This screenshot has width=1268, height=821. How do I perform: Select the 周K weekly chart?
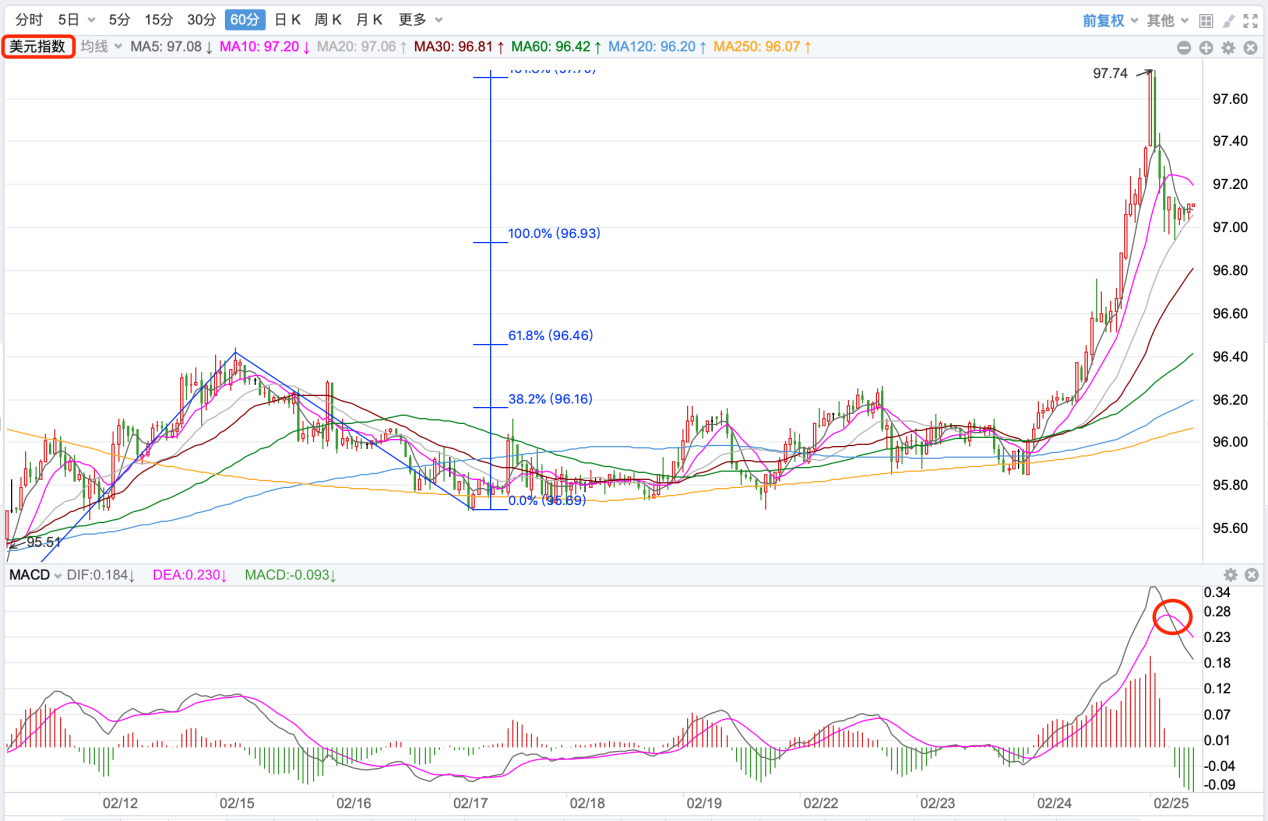coord(328,20)
